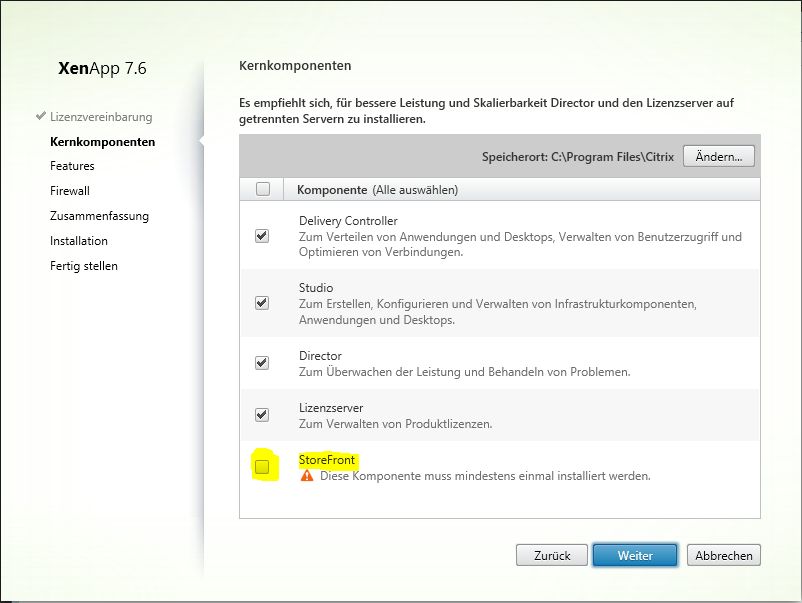802x603 pixels.
Task: Go to the Firewall step
Action: click(70, 191)
